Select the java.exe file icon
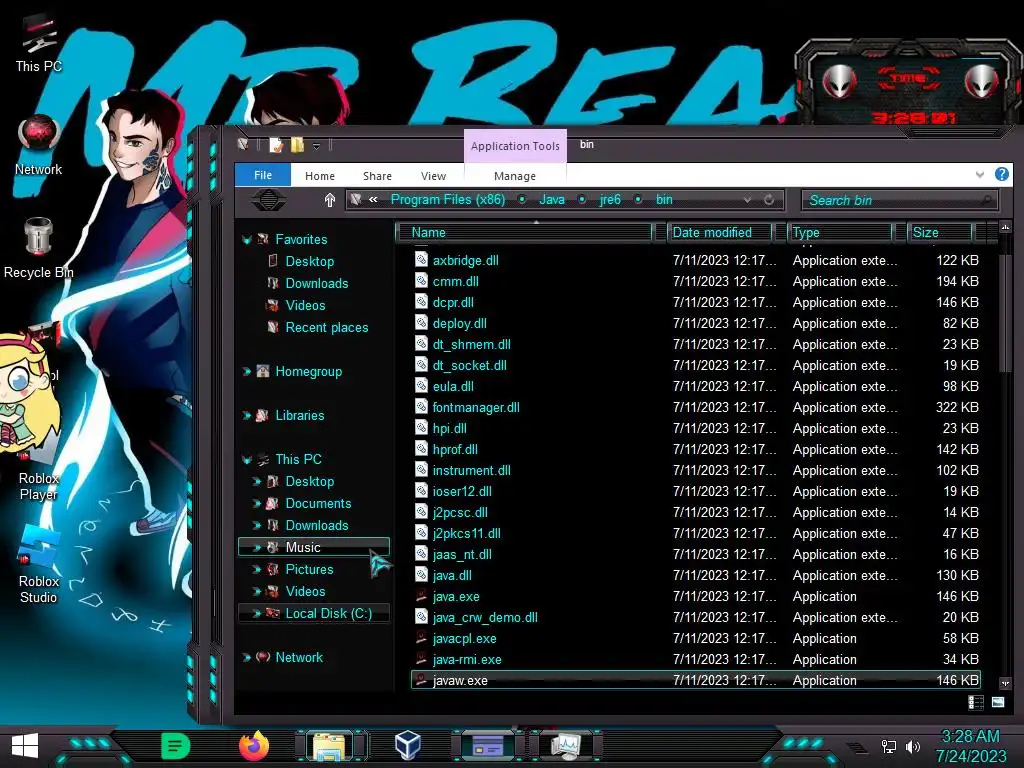Image resolution: width=1024 pixels, height=768 pixels. (422, 596)
